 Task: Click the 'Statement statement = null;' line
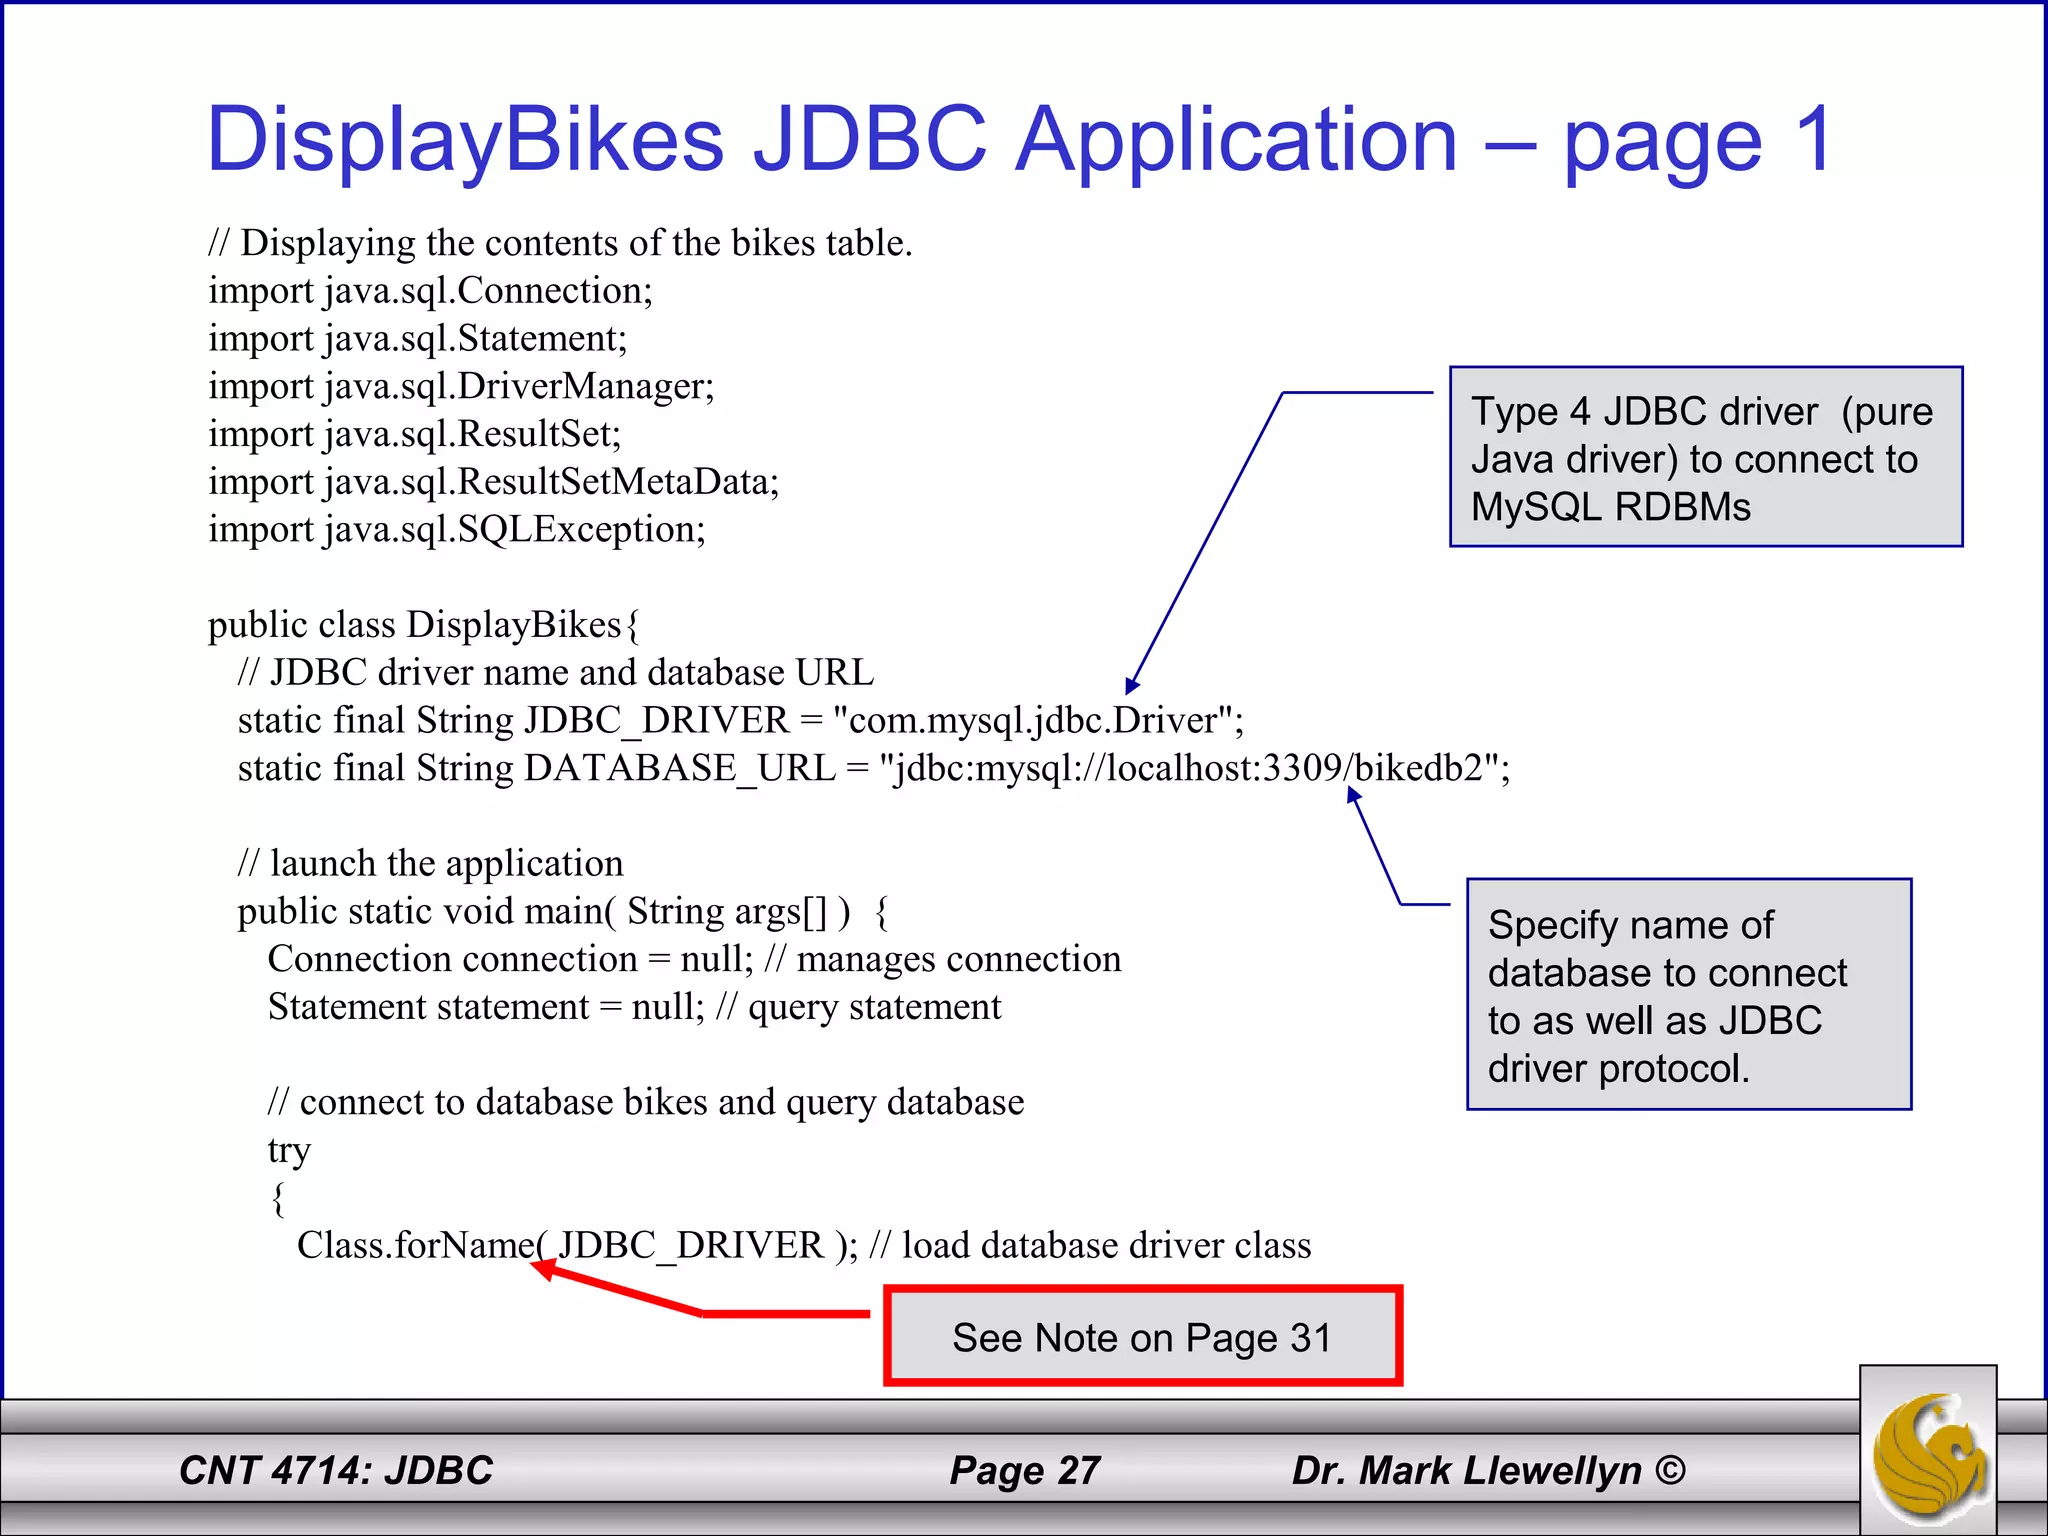(x=635, y=1008)
